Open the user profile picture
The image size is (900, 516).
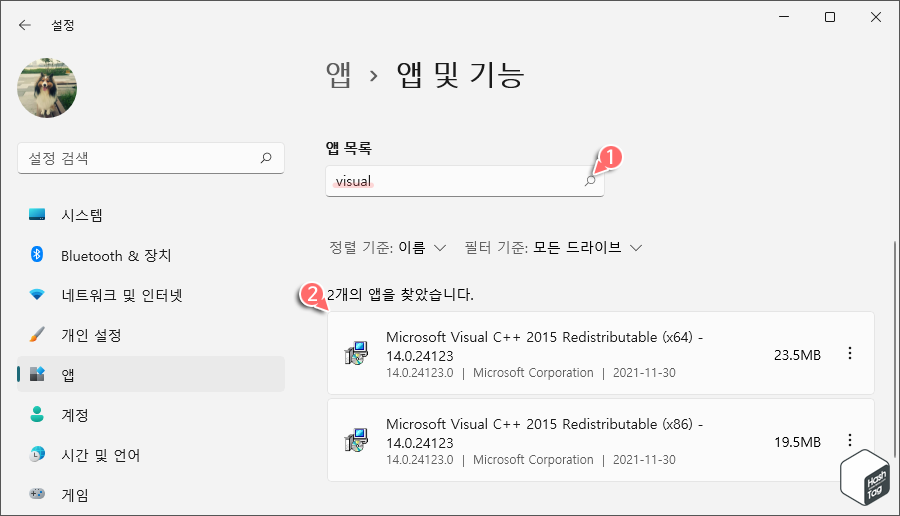47,88
